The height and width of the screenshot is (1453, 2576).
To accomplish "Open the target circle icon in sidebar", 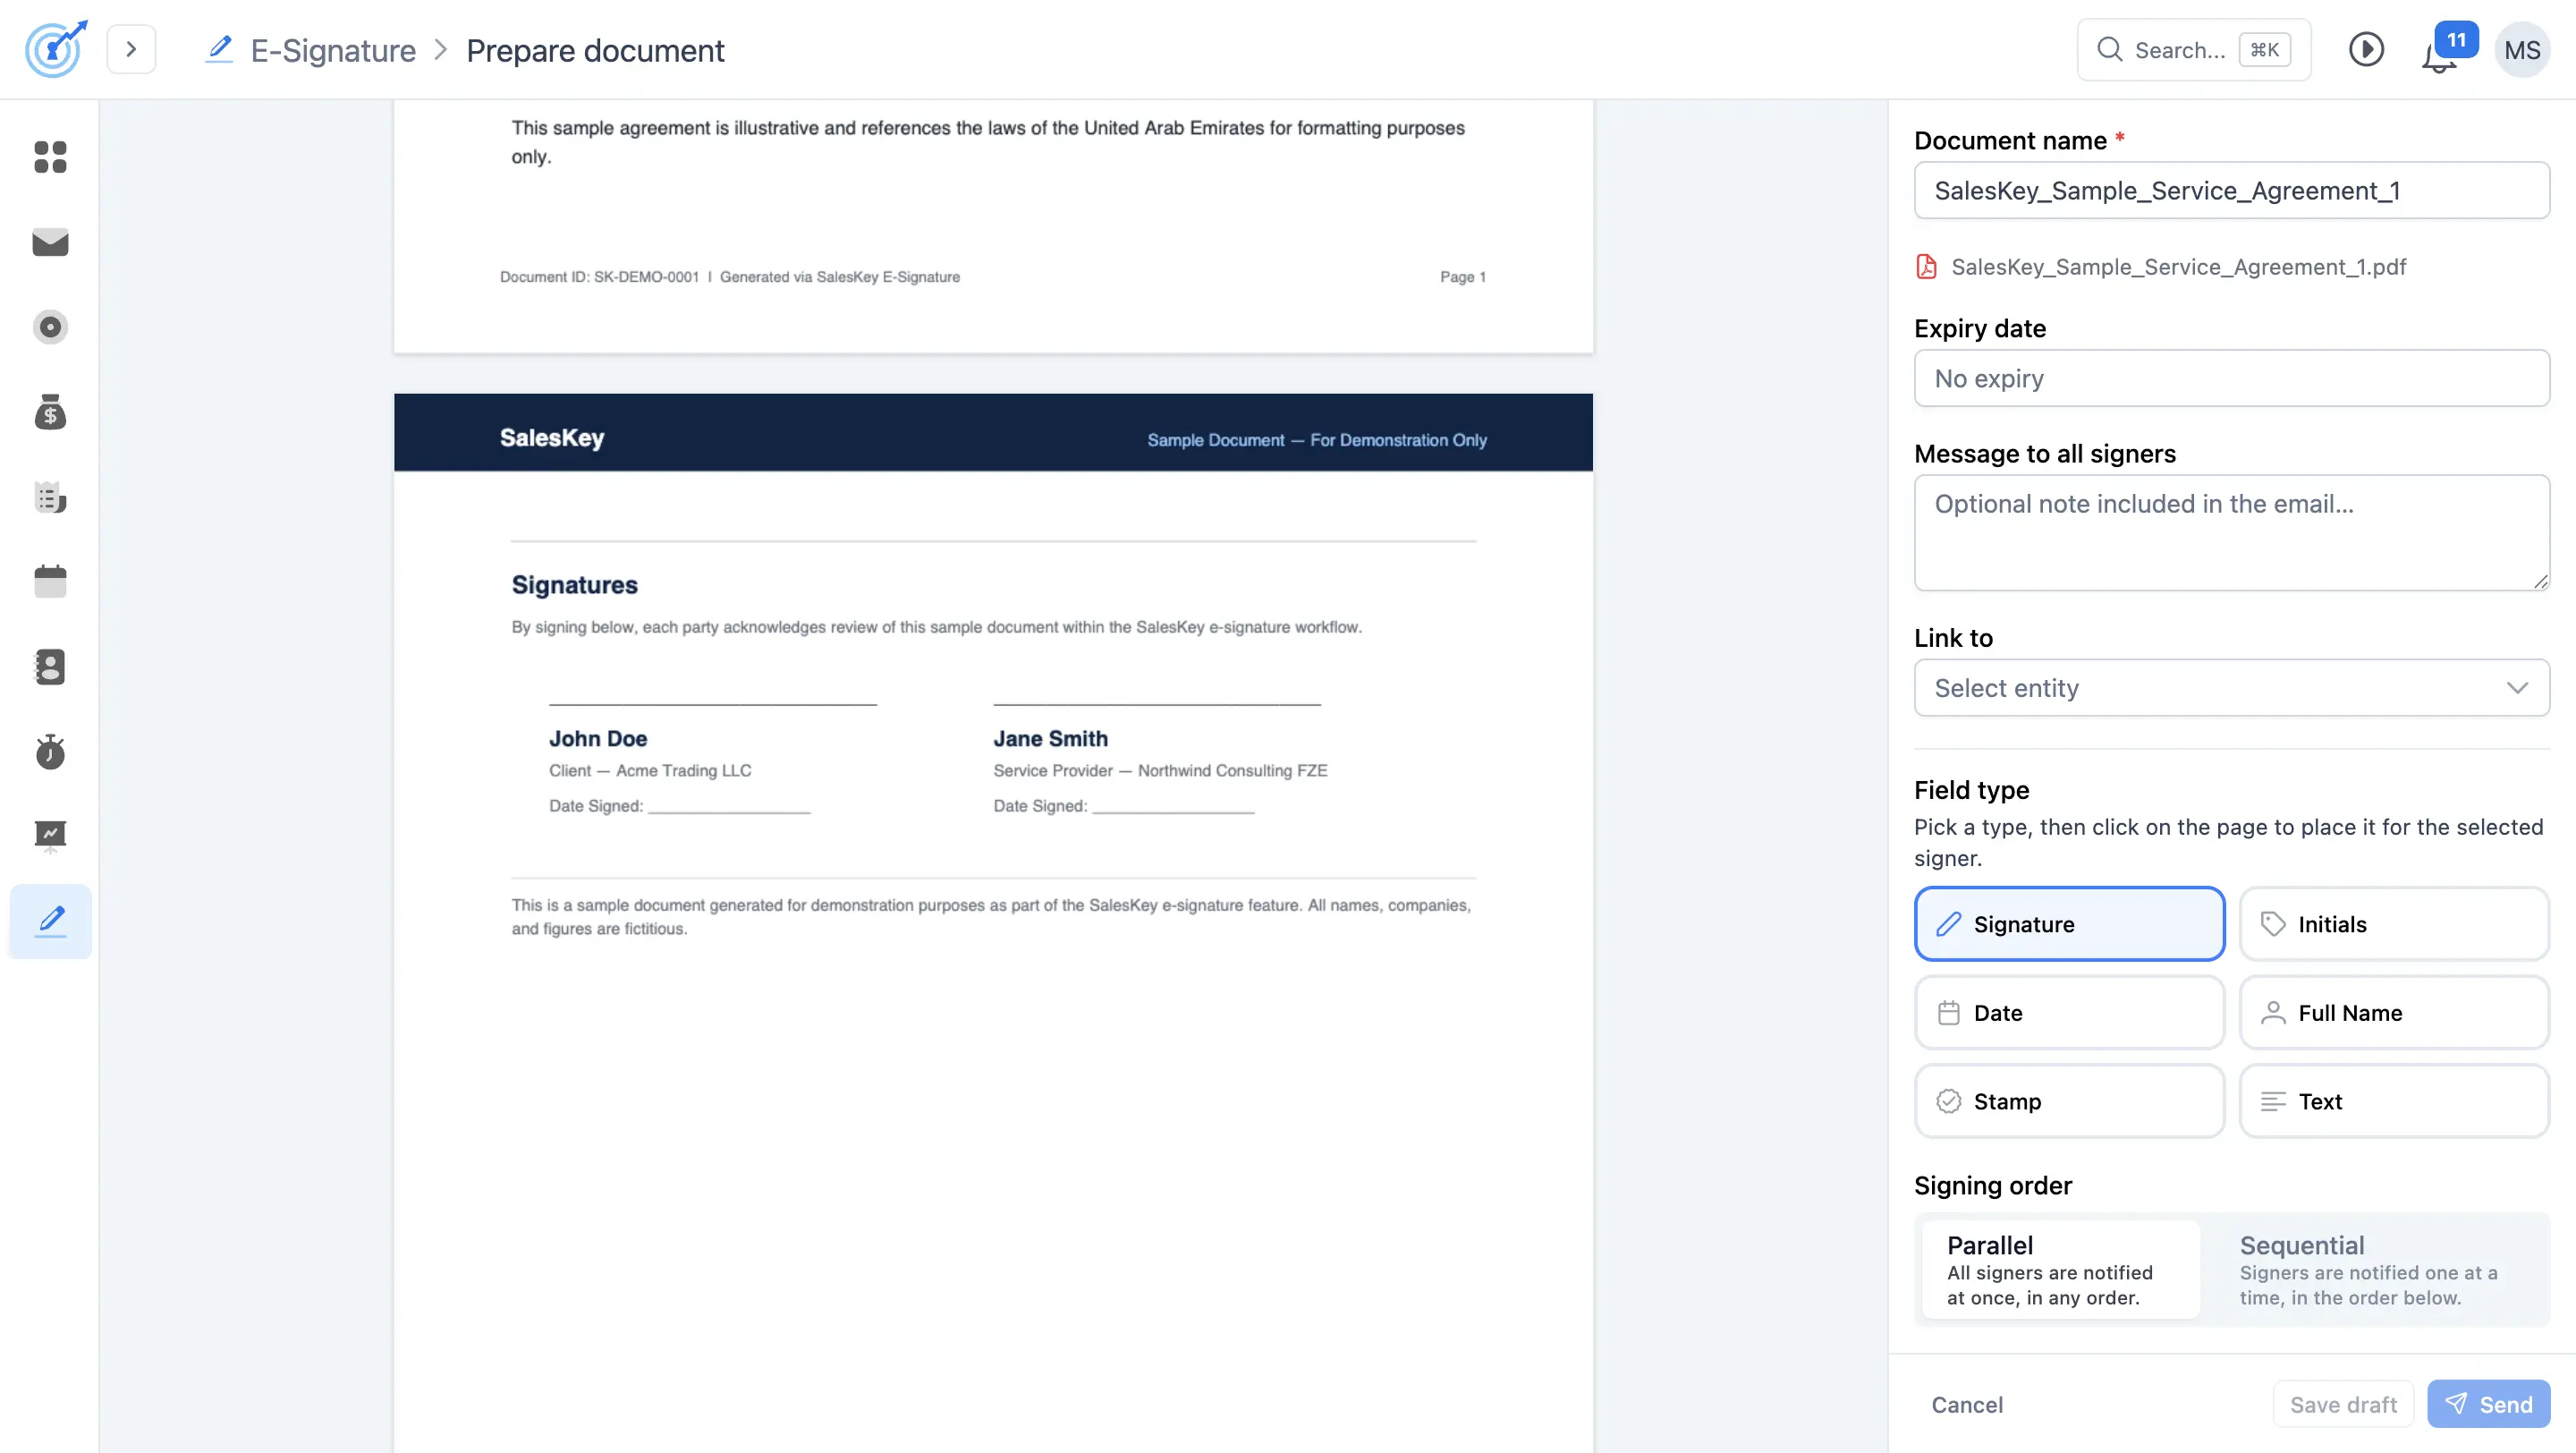I will click(x=50, y=327).
